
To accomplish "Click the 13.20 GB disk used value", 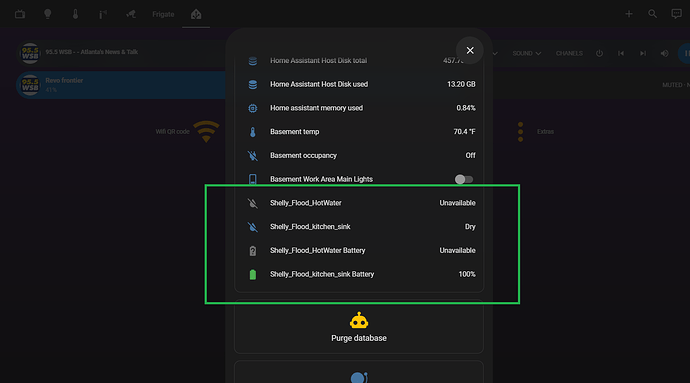I will (x=461, y=84).
